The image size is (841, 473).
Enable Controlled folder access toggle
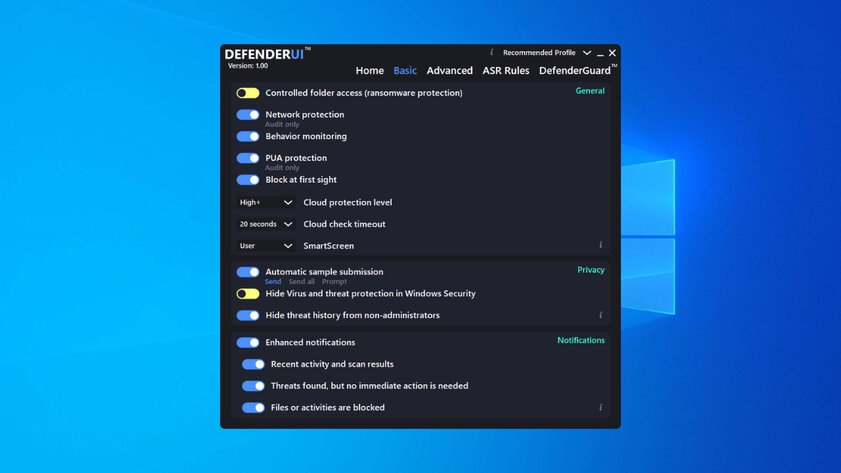pyautogui.click(x=248, y=93)
